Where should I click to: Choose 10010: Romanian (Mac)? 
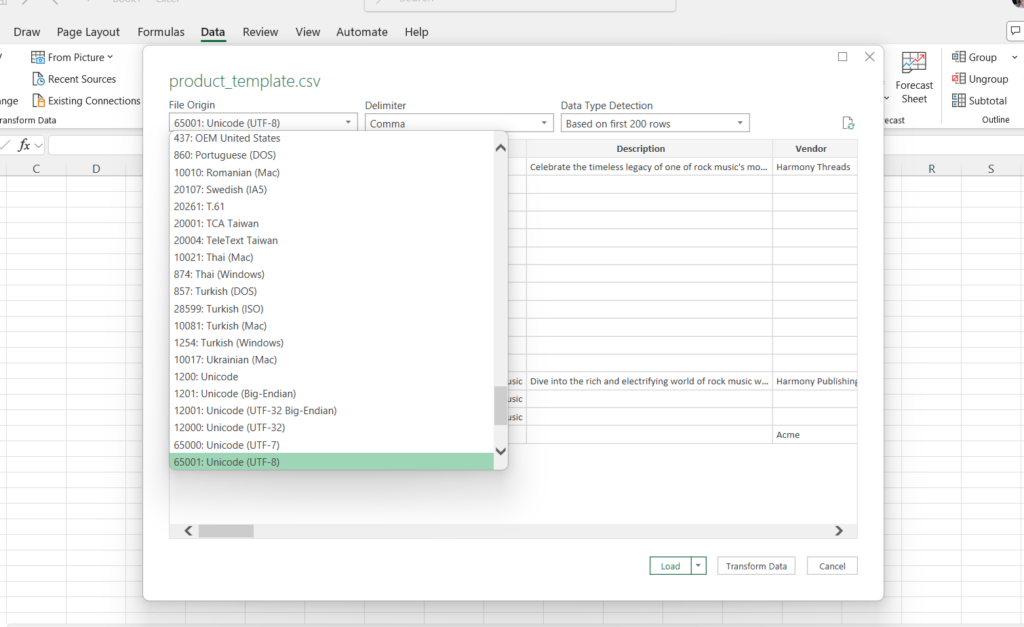coord(332,172)
